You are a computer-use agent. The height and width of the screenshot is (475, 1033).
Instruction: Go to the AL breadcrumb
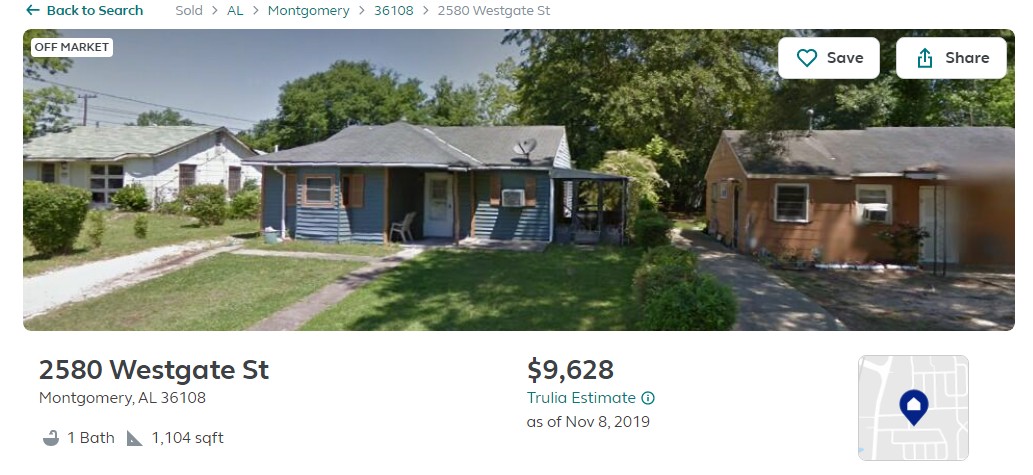235,11
